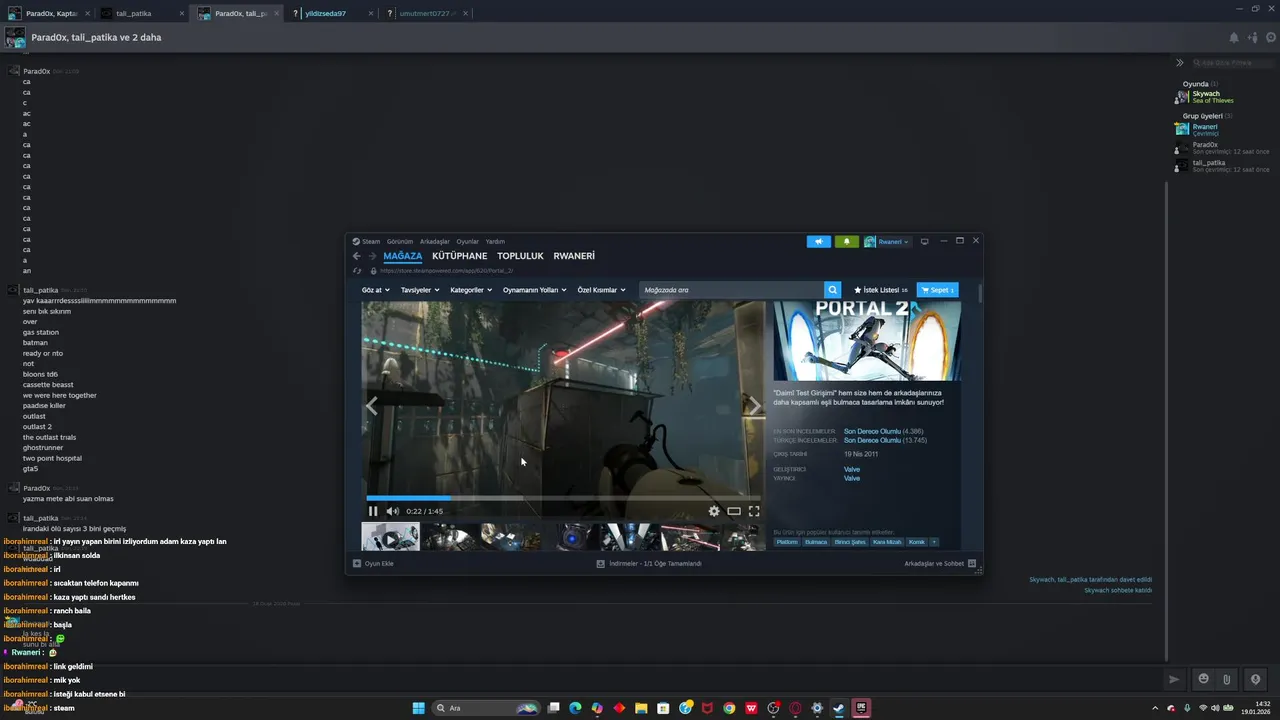Click the Portal 2 header image
The image size is (1280, 720).
(x=867, y=341)
